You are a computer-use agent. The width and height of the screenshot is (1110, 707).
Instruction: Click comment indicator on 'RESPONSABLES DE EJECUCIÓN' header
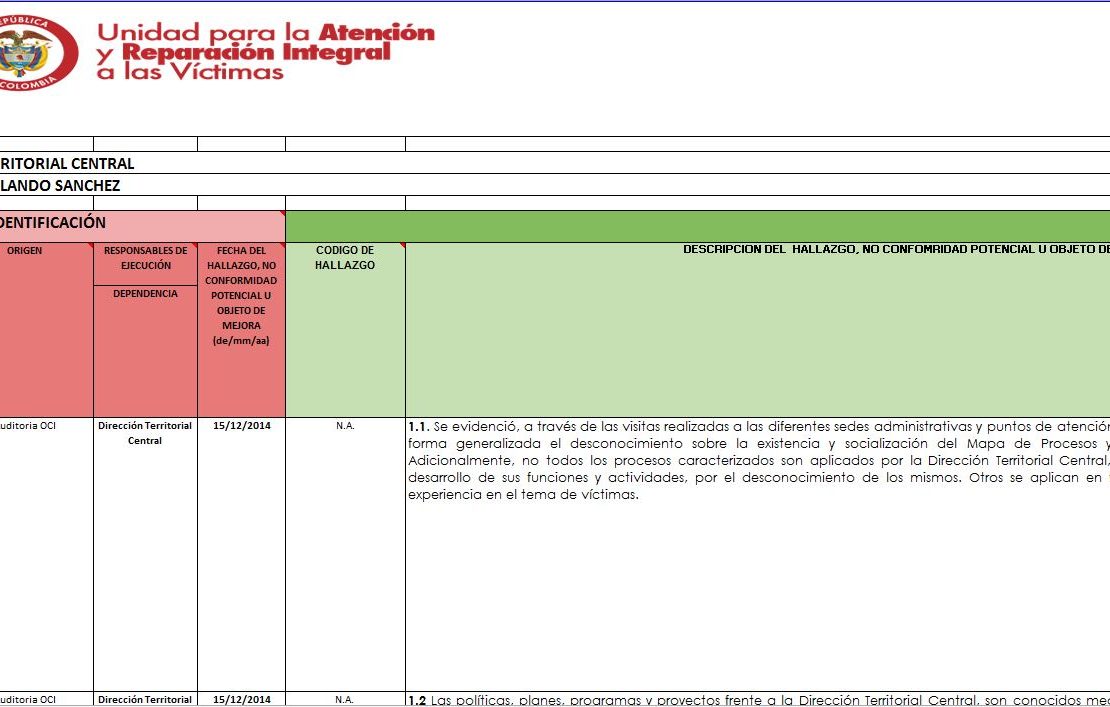(x=194, y=246)
